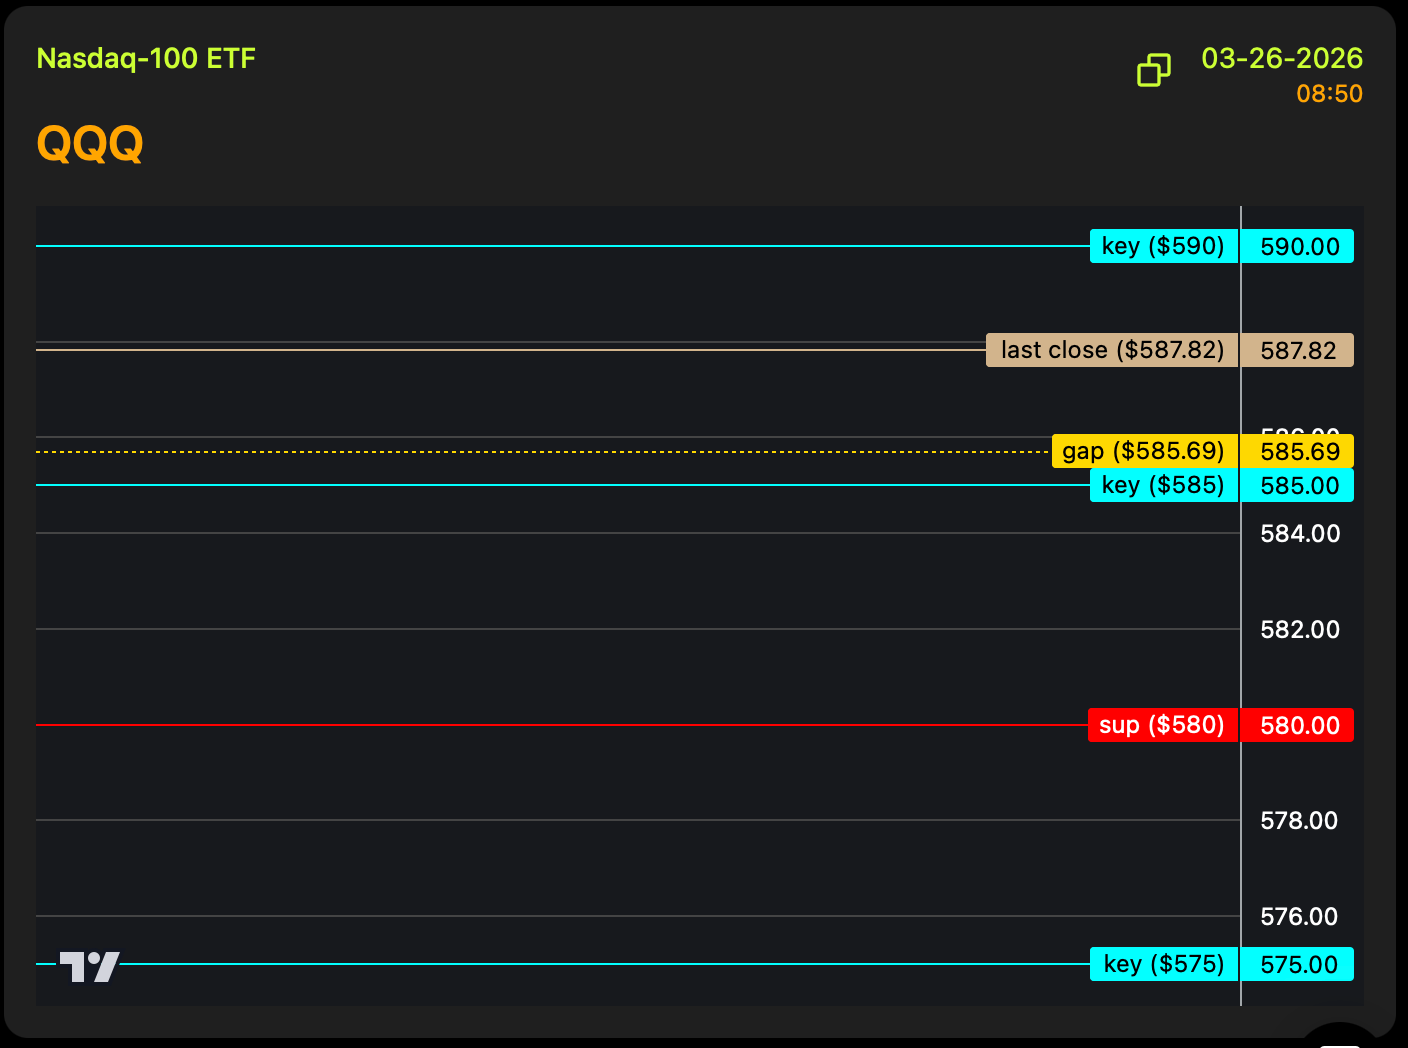Click the 03-26-2026 date label
Image resolution: width=1408 pixels, height=1048 pixels.
[x=1282, y=58]
